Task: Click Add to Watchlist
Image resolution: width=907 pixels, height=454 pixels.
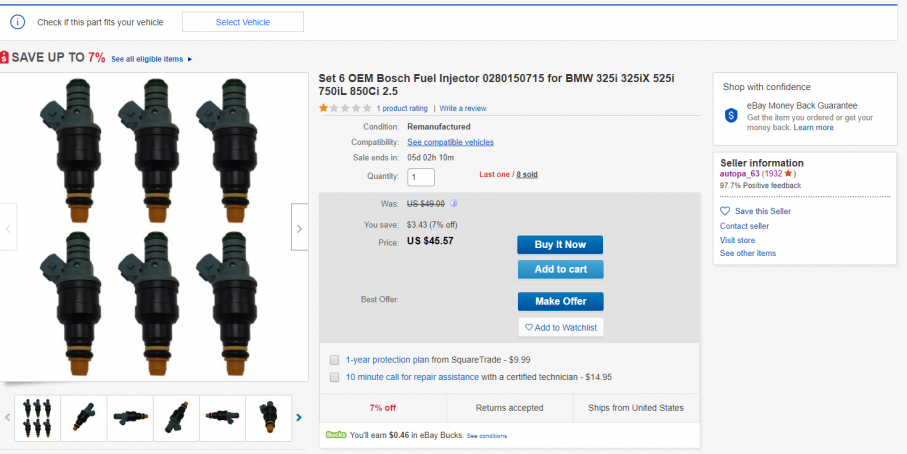Action: [x=561, y=327]
